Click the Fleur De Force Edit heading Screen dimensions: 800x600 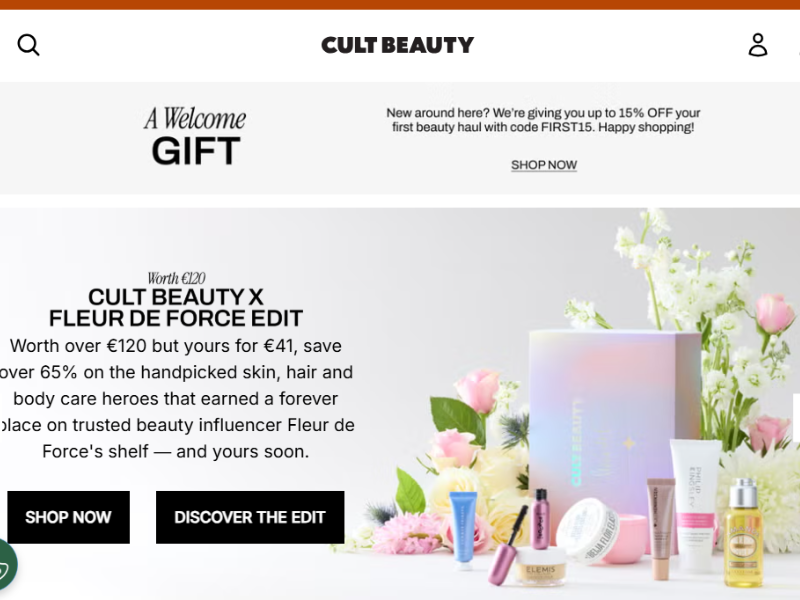tap(176, 307)
